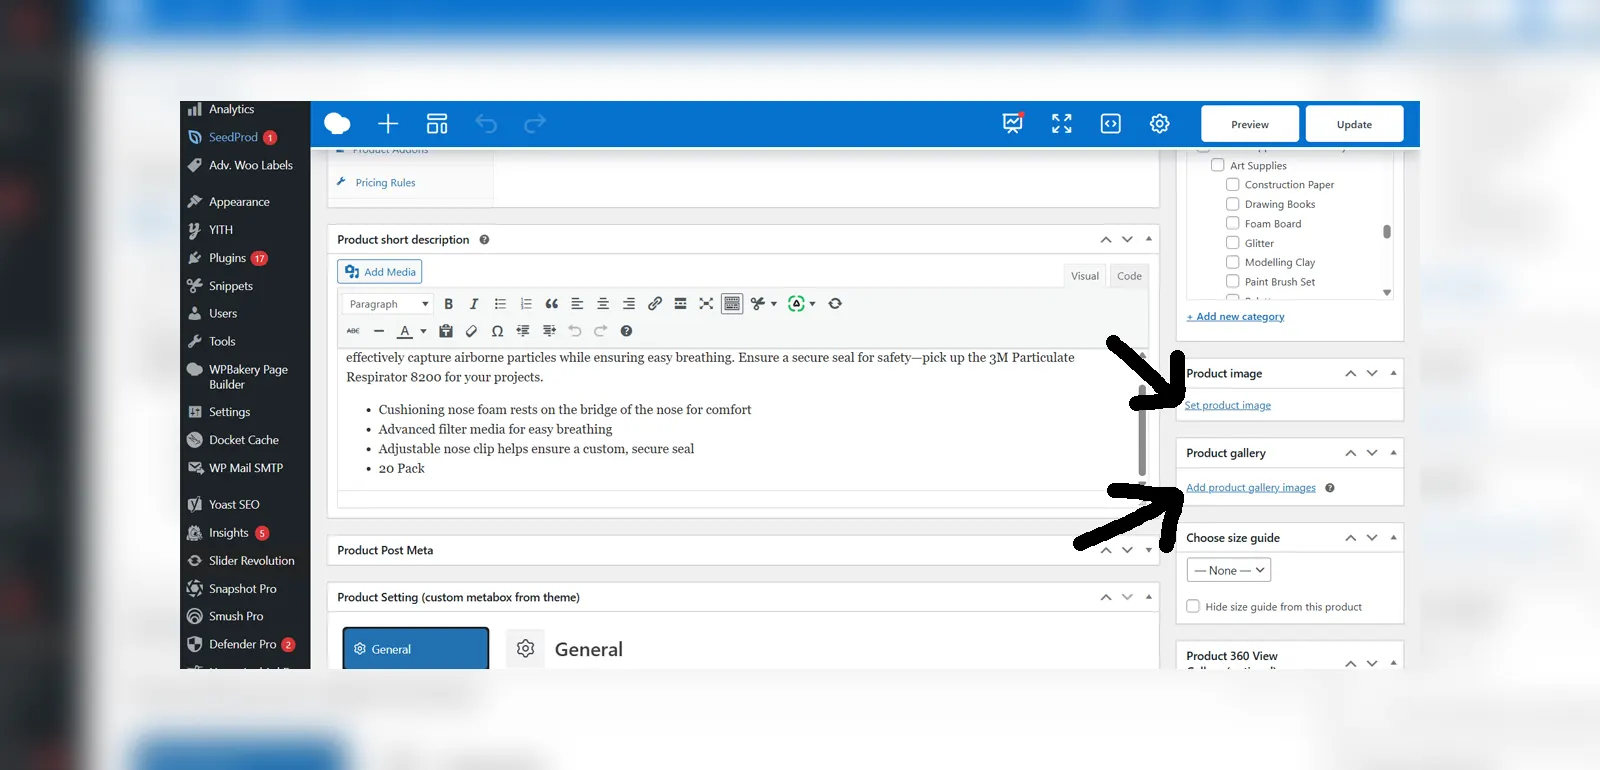Click the bulleted list icon
The image size is (1600, 770).
click(500, 304)
